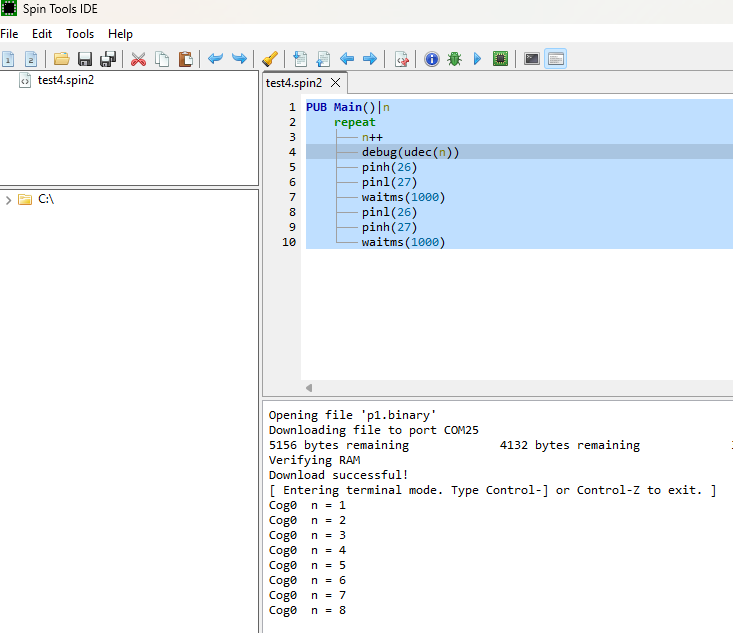The height and width of the screenshot is (633, 733).
Task: Click code line 4 debug(udec(n))
Action: (410, 152)
